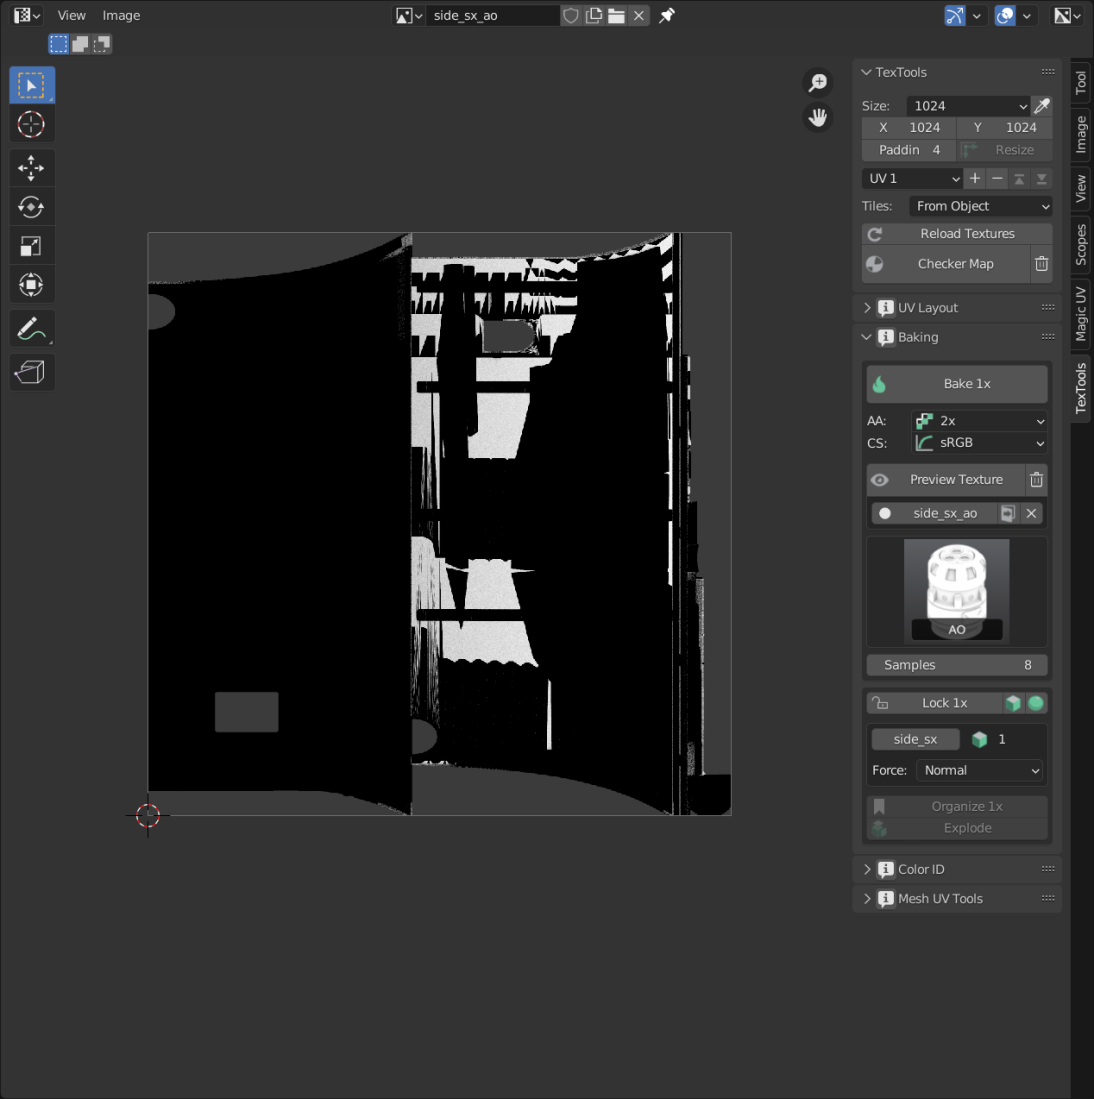This screenshot has width=1094, height=1099.
Task: Switch to the Scopes sidebar tab
Action: pyautogui.click(x=1081, y=244)
